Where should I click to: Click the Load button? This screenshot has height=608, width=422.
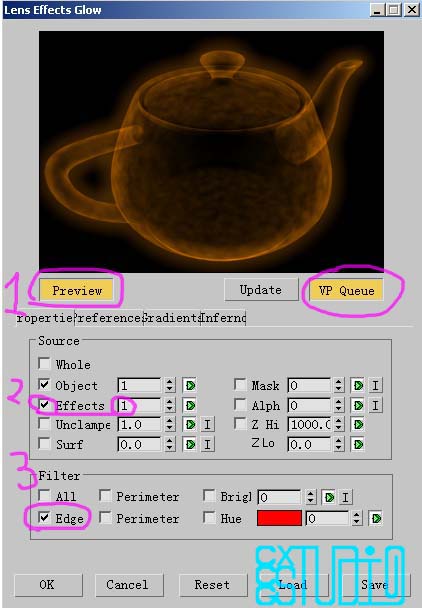294,585
